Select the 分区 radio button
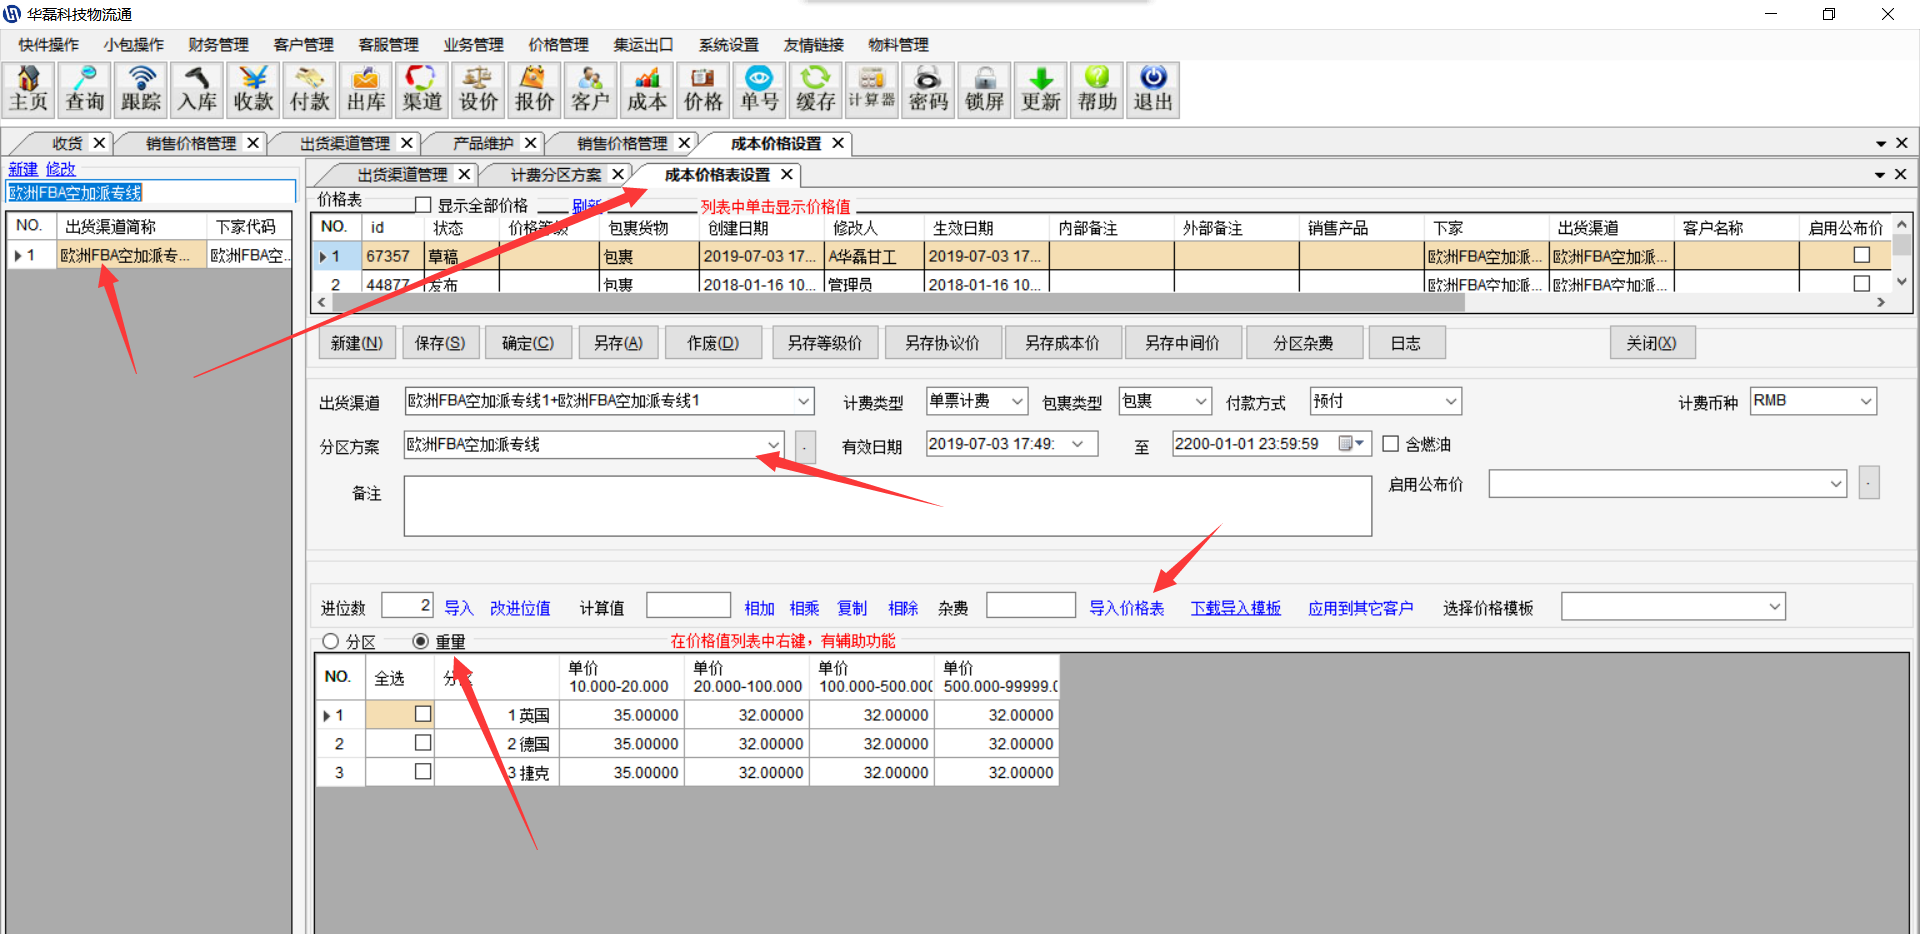Image resolution: width=1920 pixels, height=934 pixels. (x=331, y=642)
